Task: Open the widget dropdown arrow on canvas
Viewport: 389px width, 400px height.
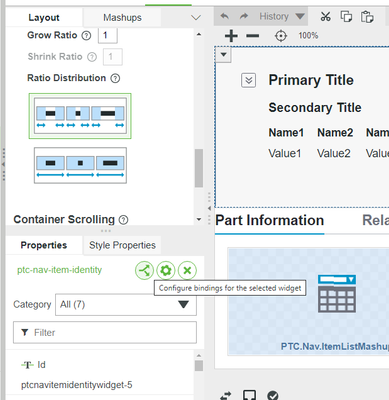Action: click(x=224, y=54)
